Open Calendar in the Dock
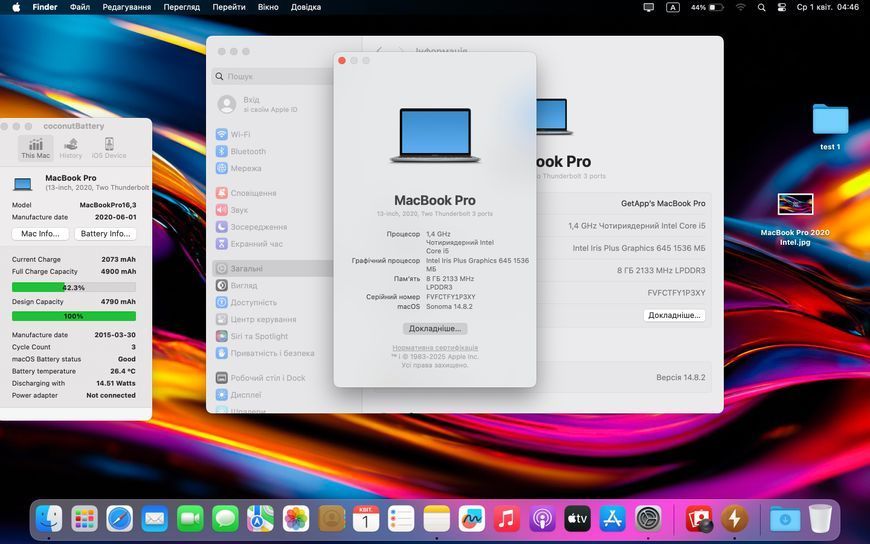870x544 pixels. pos(366,519)
